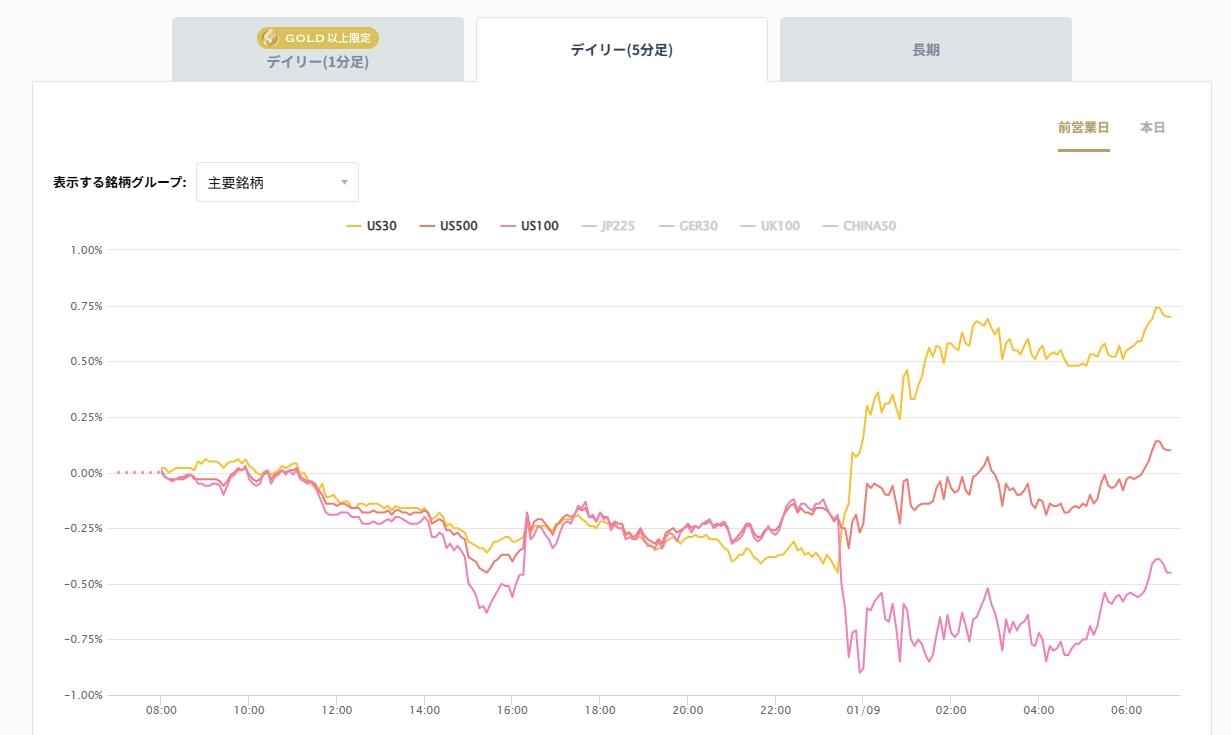Click the GOLD以上限定 medal badge

[318, 38]
